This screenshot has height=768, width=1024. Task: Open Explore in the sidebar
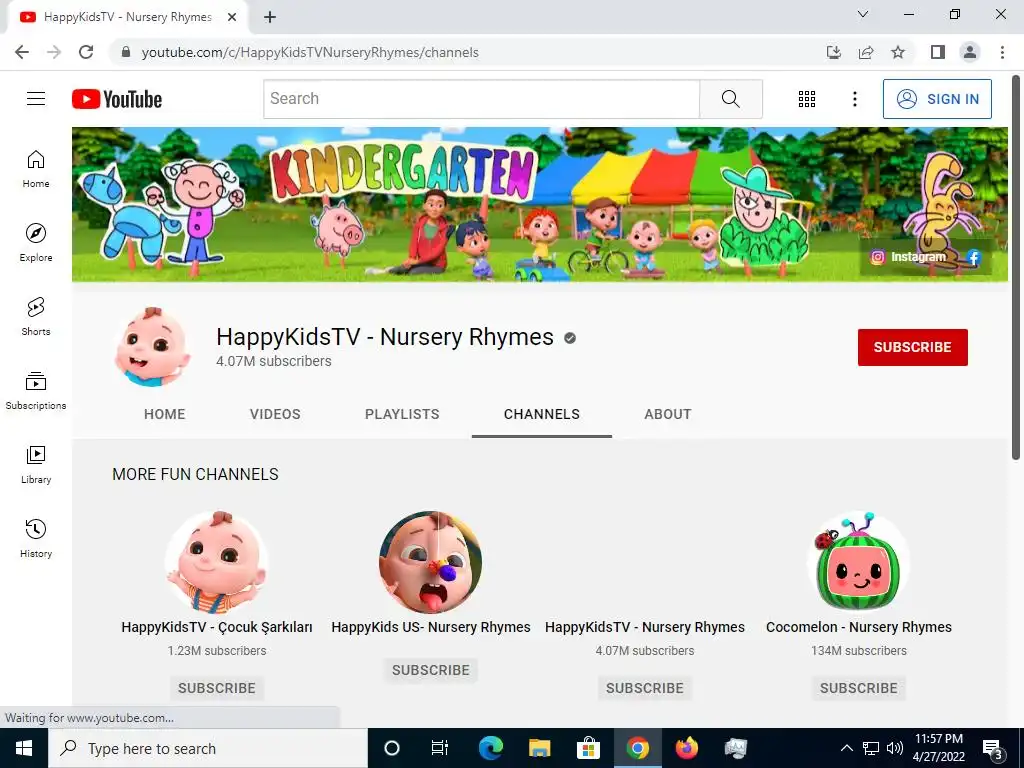pos(36,242)
